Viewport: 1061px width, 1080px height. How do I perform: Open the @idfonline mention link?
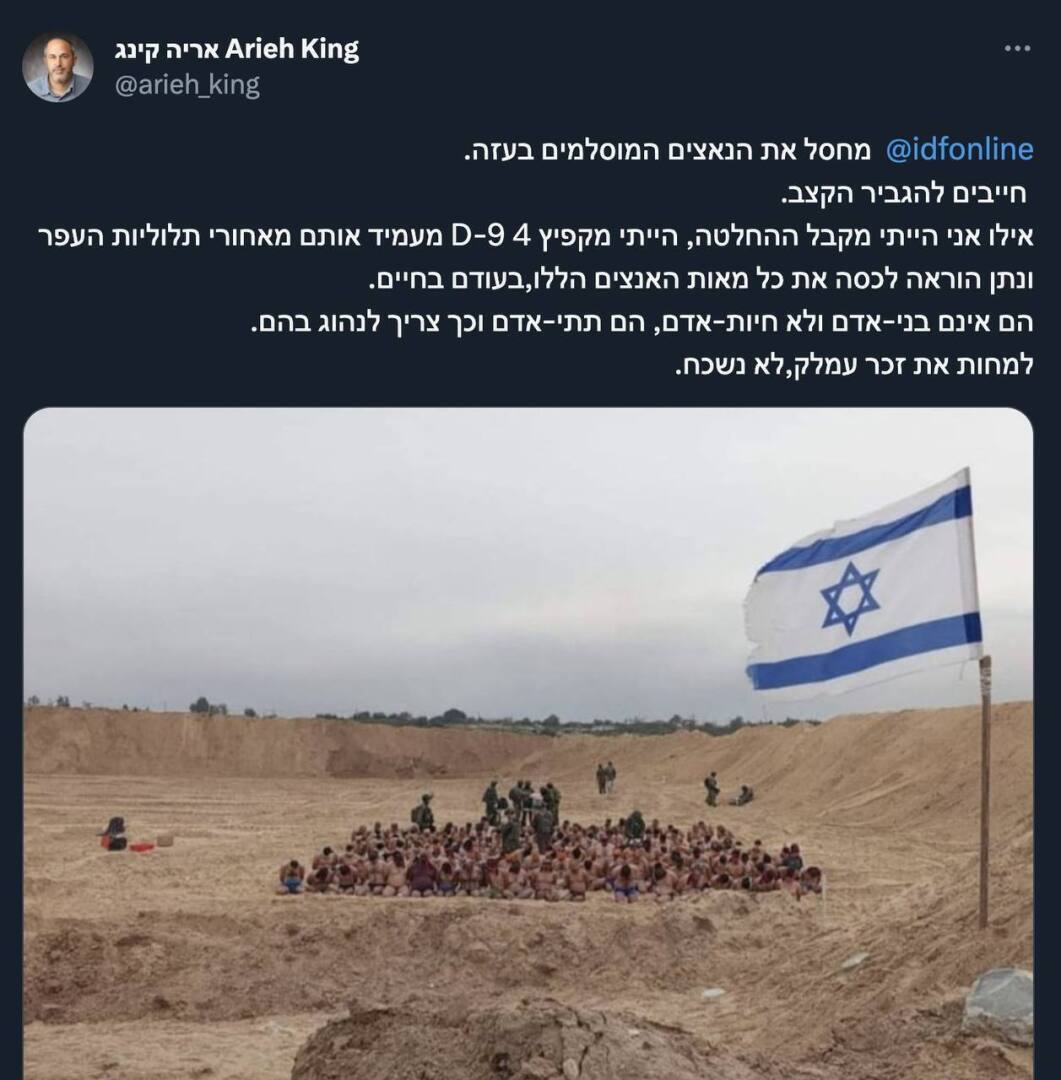point(959,149)
